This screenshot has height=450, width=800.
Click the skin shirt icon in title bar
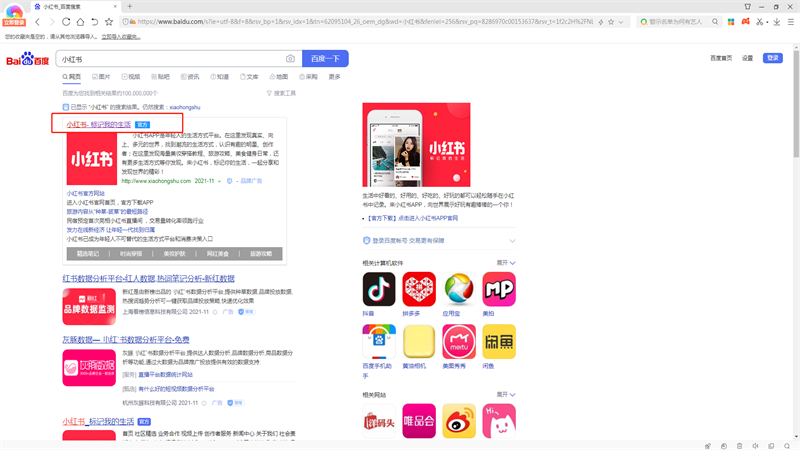[747, 7]
